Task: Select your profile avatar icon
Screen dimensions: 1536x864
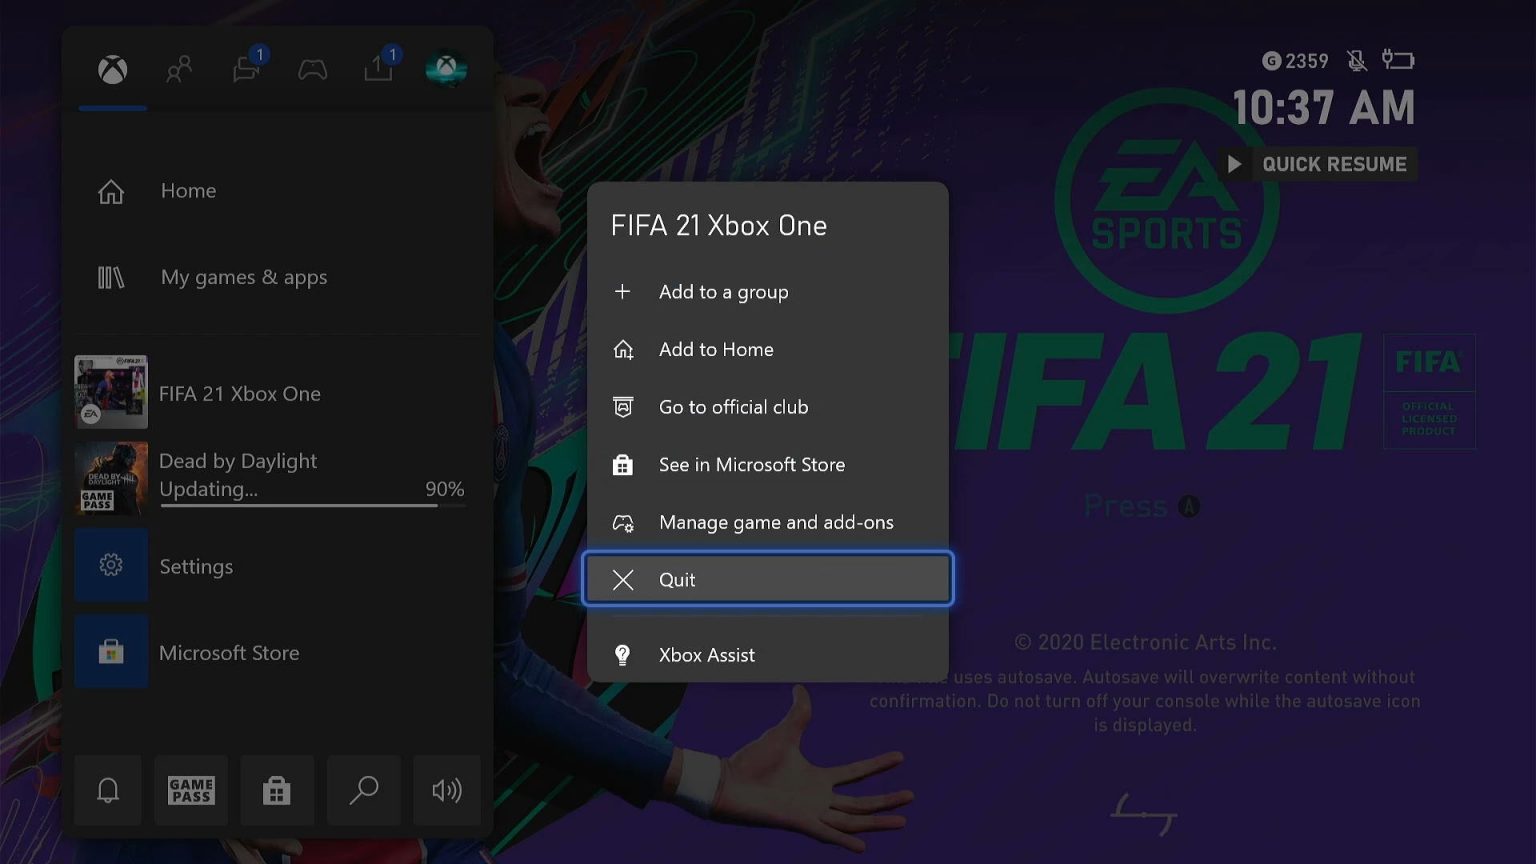Action: [x=447, y=69]
